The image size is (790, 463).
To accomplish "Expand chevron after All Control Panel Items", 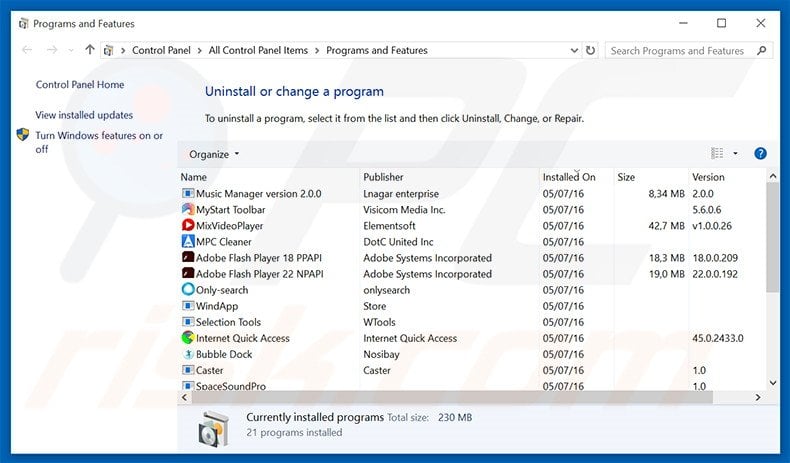I will click(317, 50).
